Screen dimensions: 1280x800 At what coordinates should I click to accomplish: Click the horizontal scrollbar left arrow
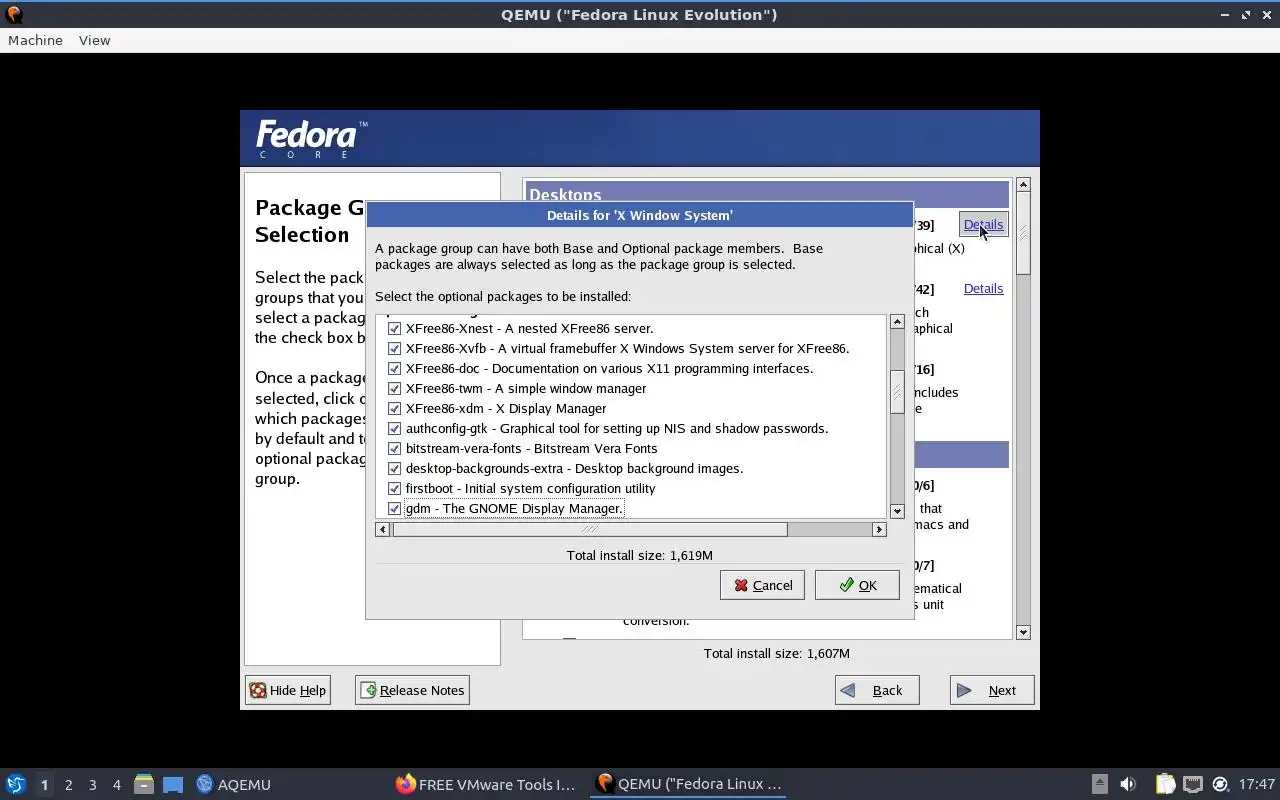click(383, 529)
